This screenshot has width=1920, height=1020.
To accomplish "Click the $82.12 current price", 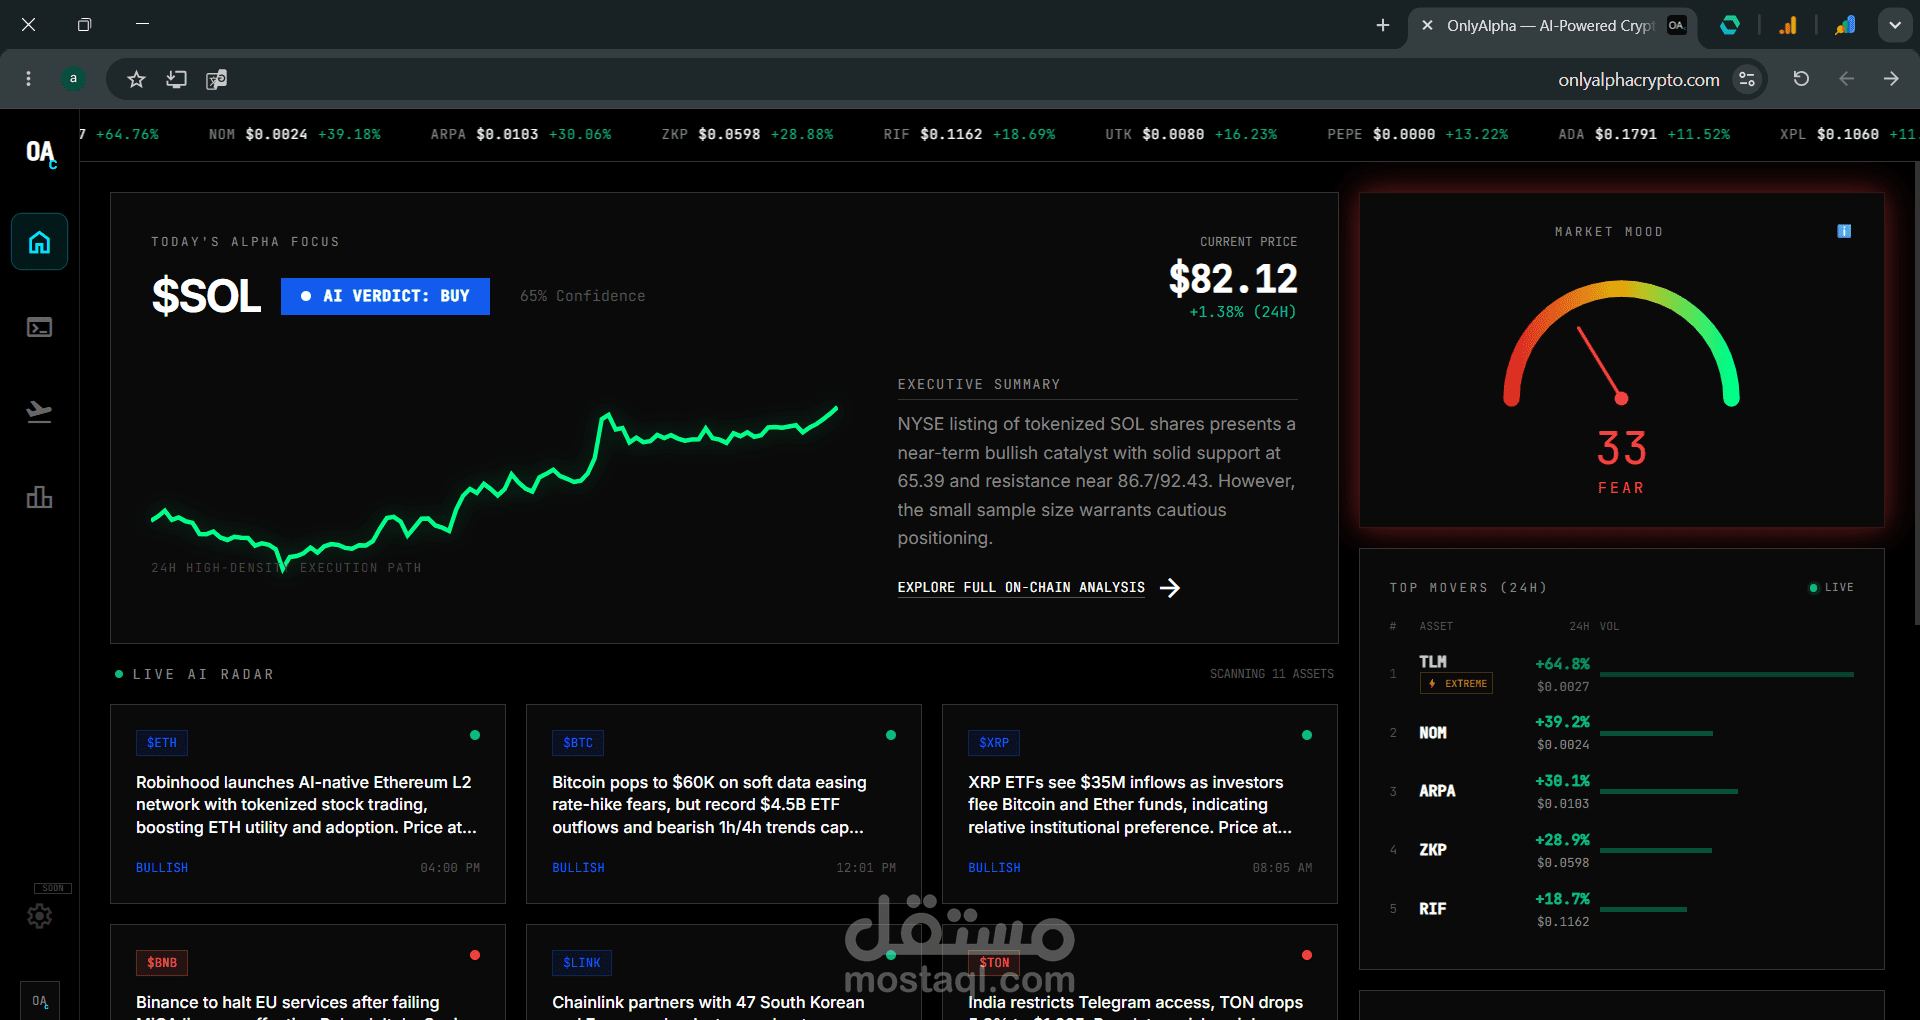I will click(1233, 278).
